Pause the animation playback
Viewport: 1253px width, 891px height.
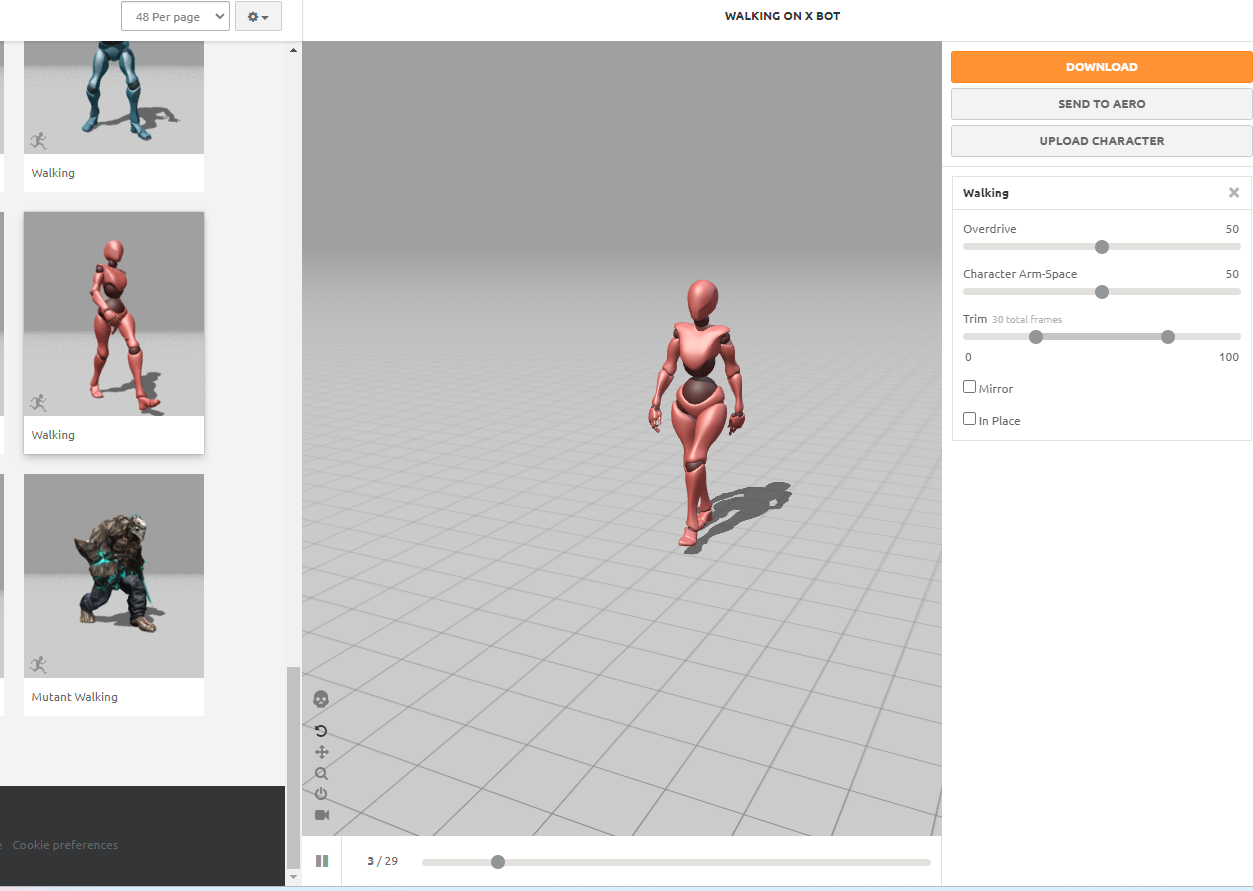[322, 861]
